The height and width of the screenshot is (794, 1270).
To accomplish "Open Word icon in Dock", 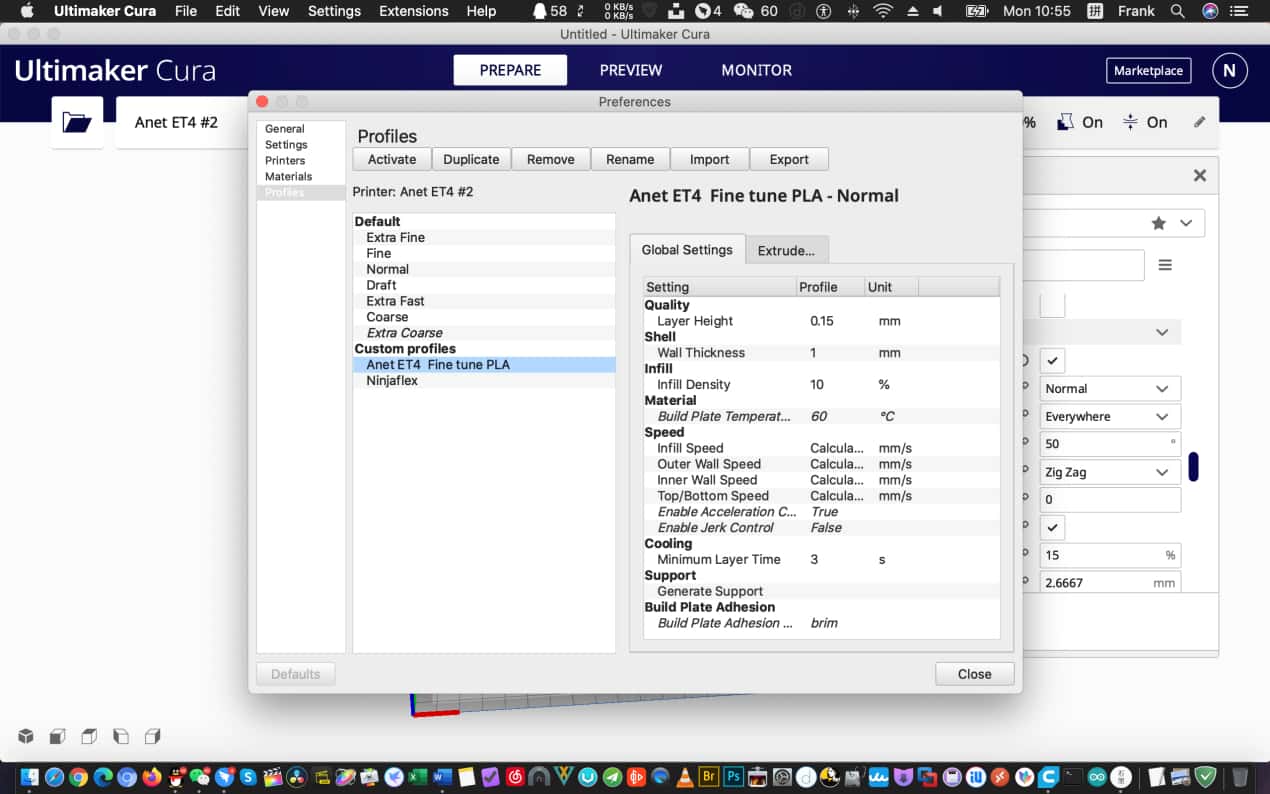I will coord(442,776).
